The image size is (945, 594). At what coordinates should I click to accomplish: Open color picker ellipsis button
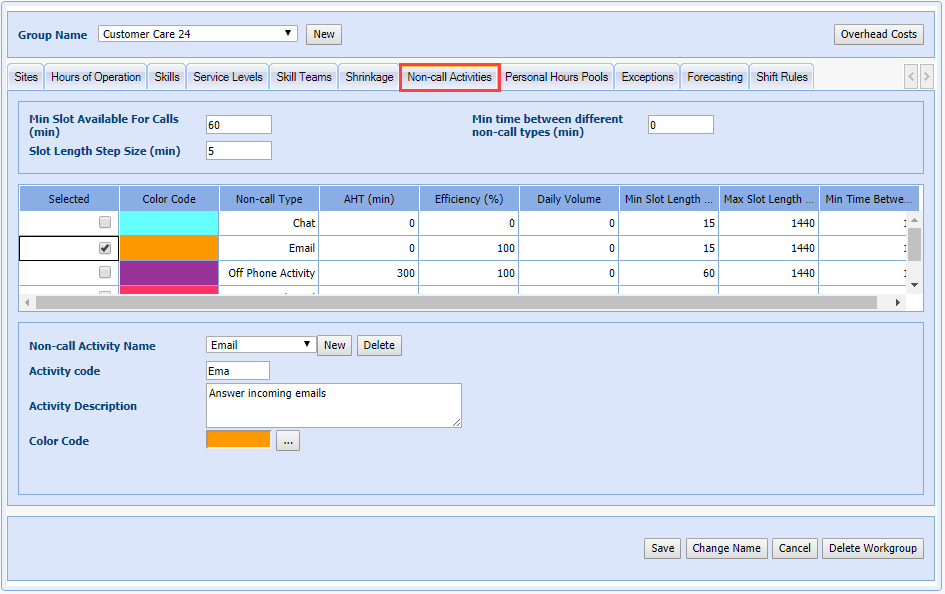click(x=288, y=441)
